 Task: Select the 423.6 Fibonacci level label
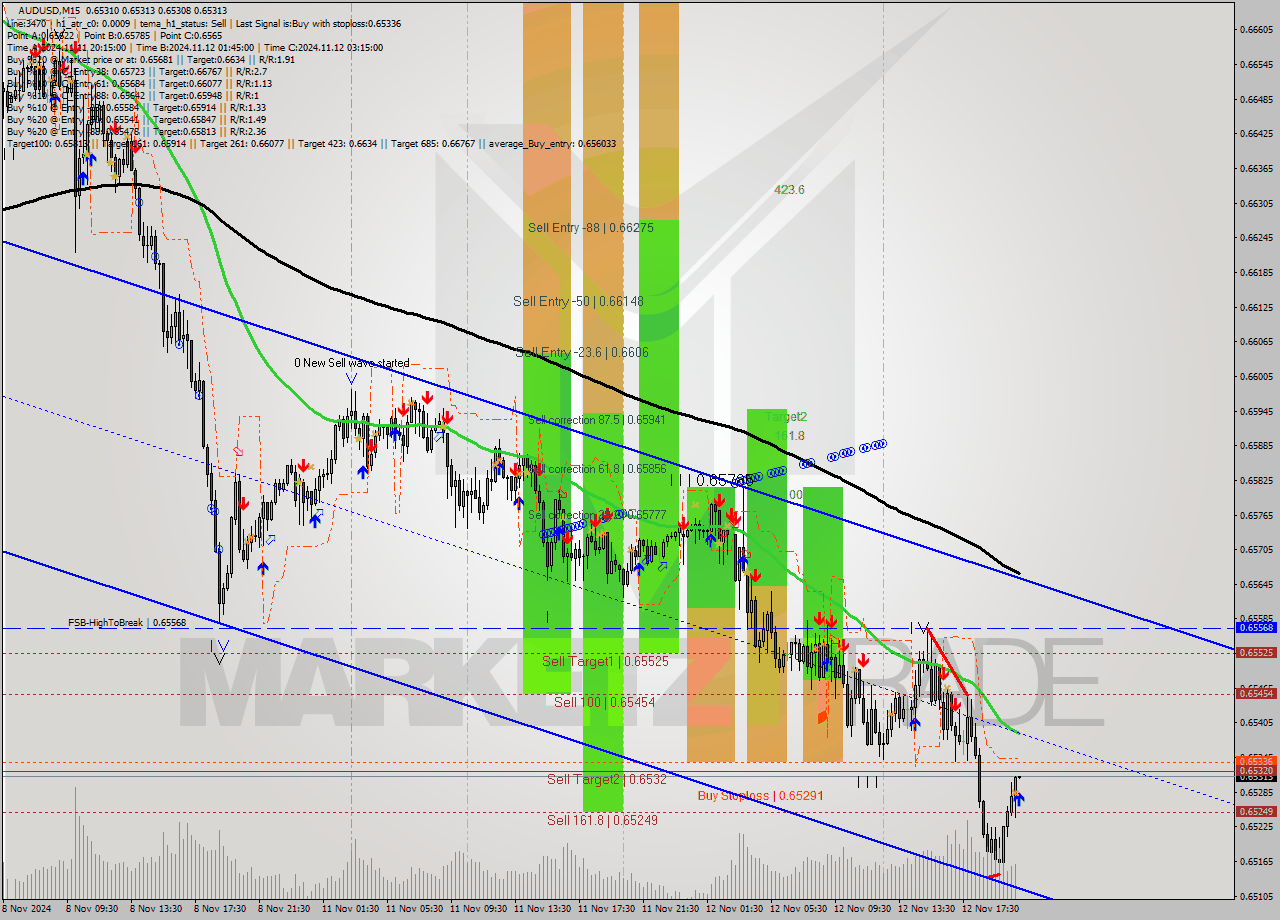789,190
